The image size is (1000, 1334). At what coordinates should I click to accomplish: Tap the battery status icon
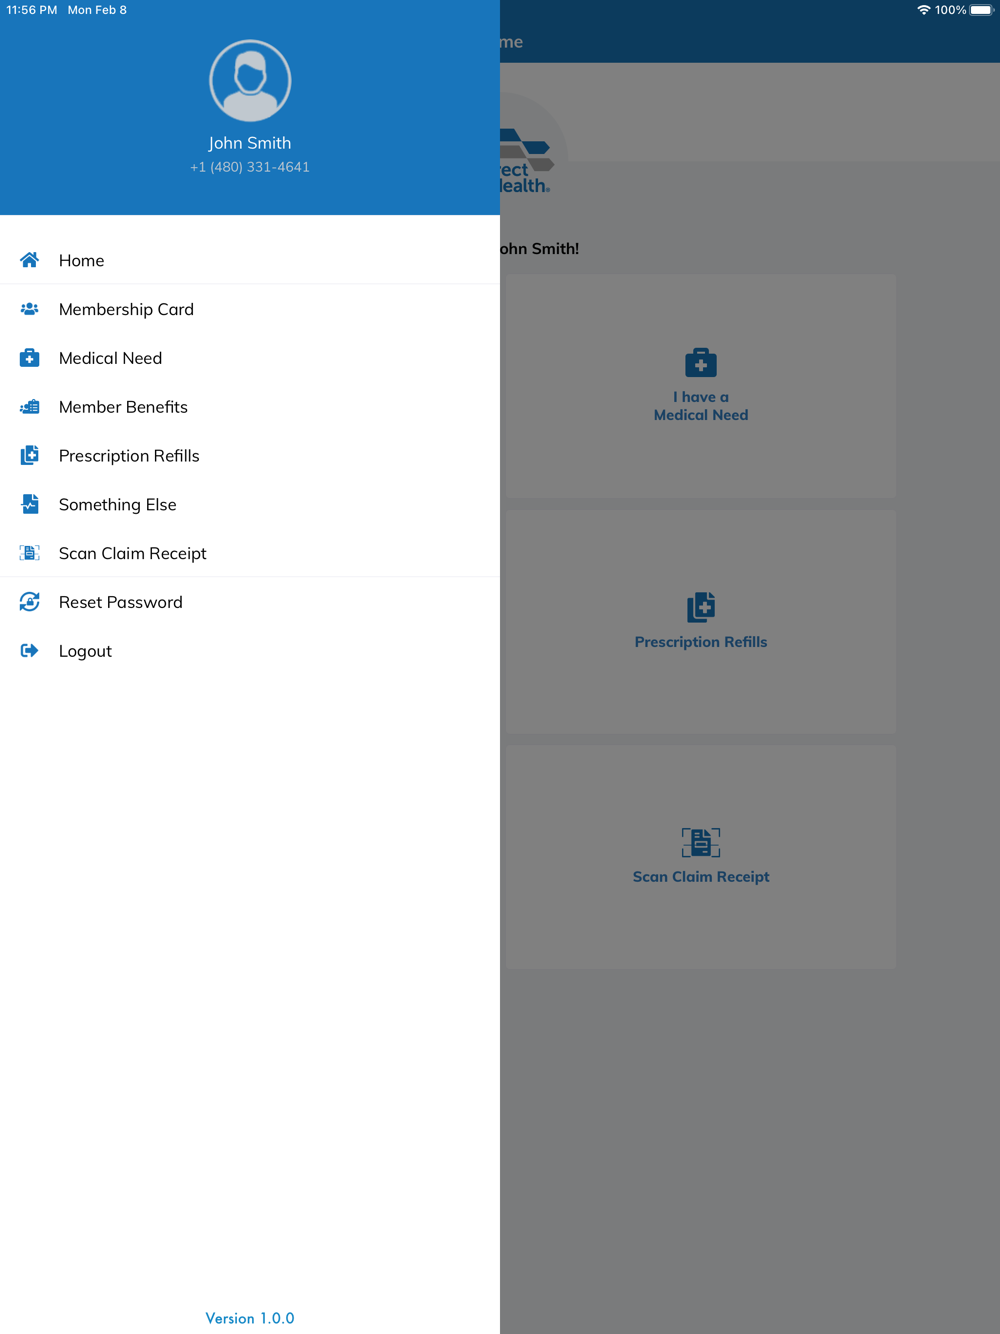(982, 10)
